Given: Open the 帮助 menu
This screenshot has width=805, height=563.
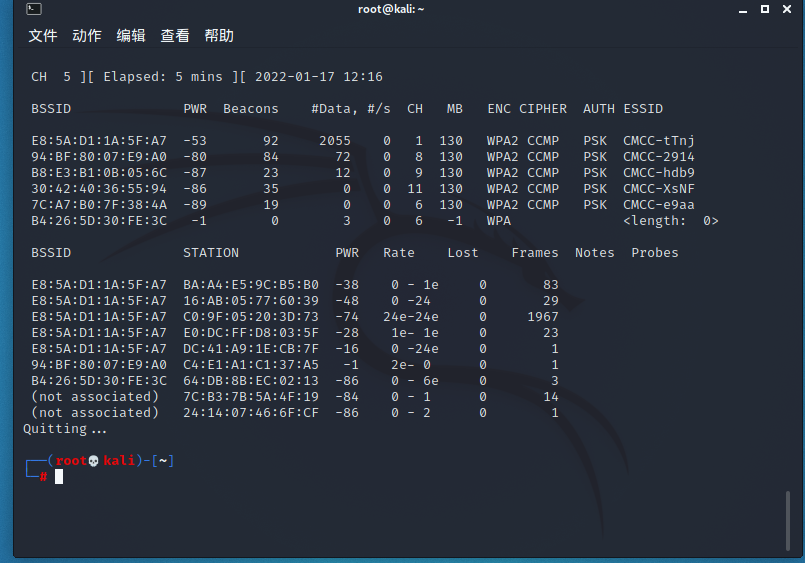Looking at the screenshot, I should coord(219,35).
